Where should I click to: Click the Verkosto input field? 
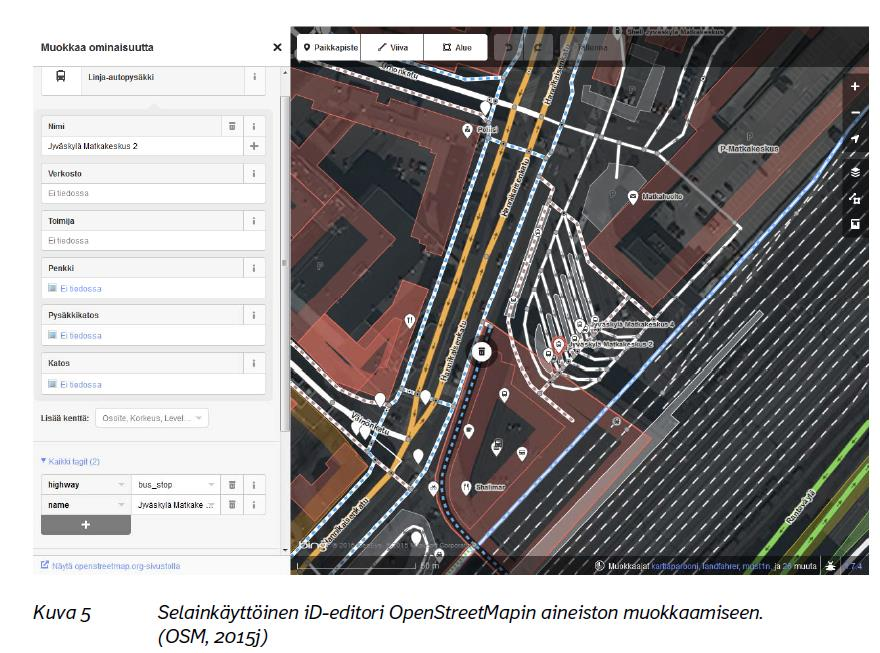(x=153, y=193)
